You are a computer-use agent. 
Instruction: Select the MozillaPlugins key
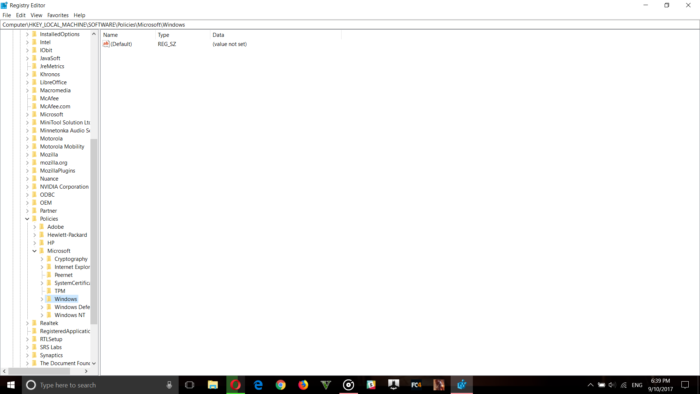[57, 170]
